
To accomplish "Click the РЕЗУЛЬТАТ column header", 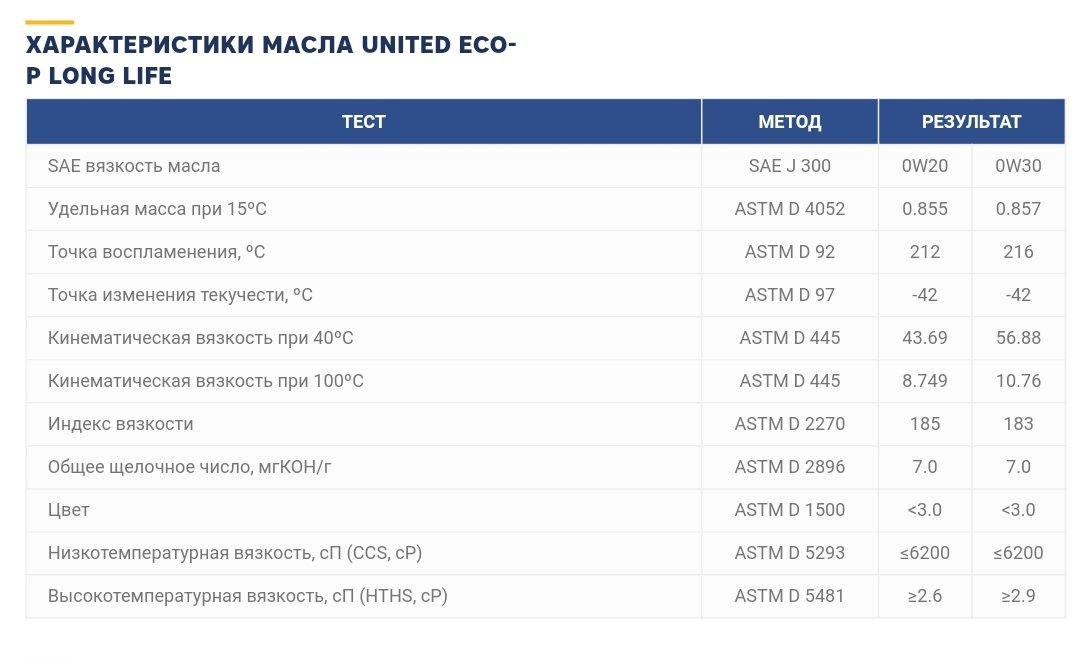I will click(x=971, y=122).
